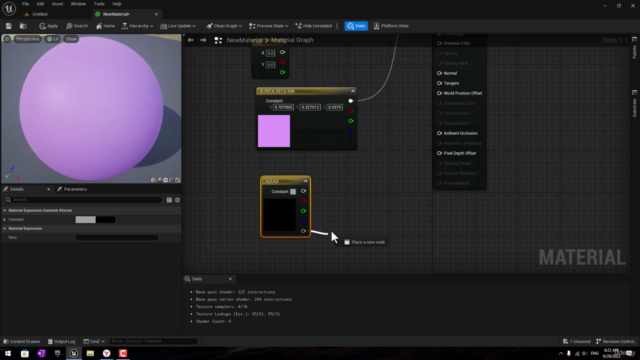The image size is (640, 360).
Task: Click the purple color preview on node
Action: (274, 131)
